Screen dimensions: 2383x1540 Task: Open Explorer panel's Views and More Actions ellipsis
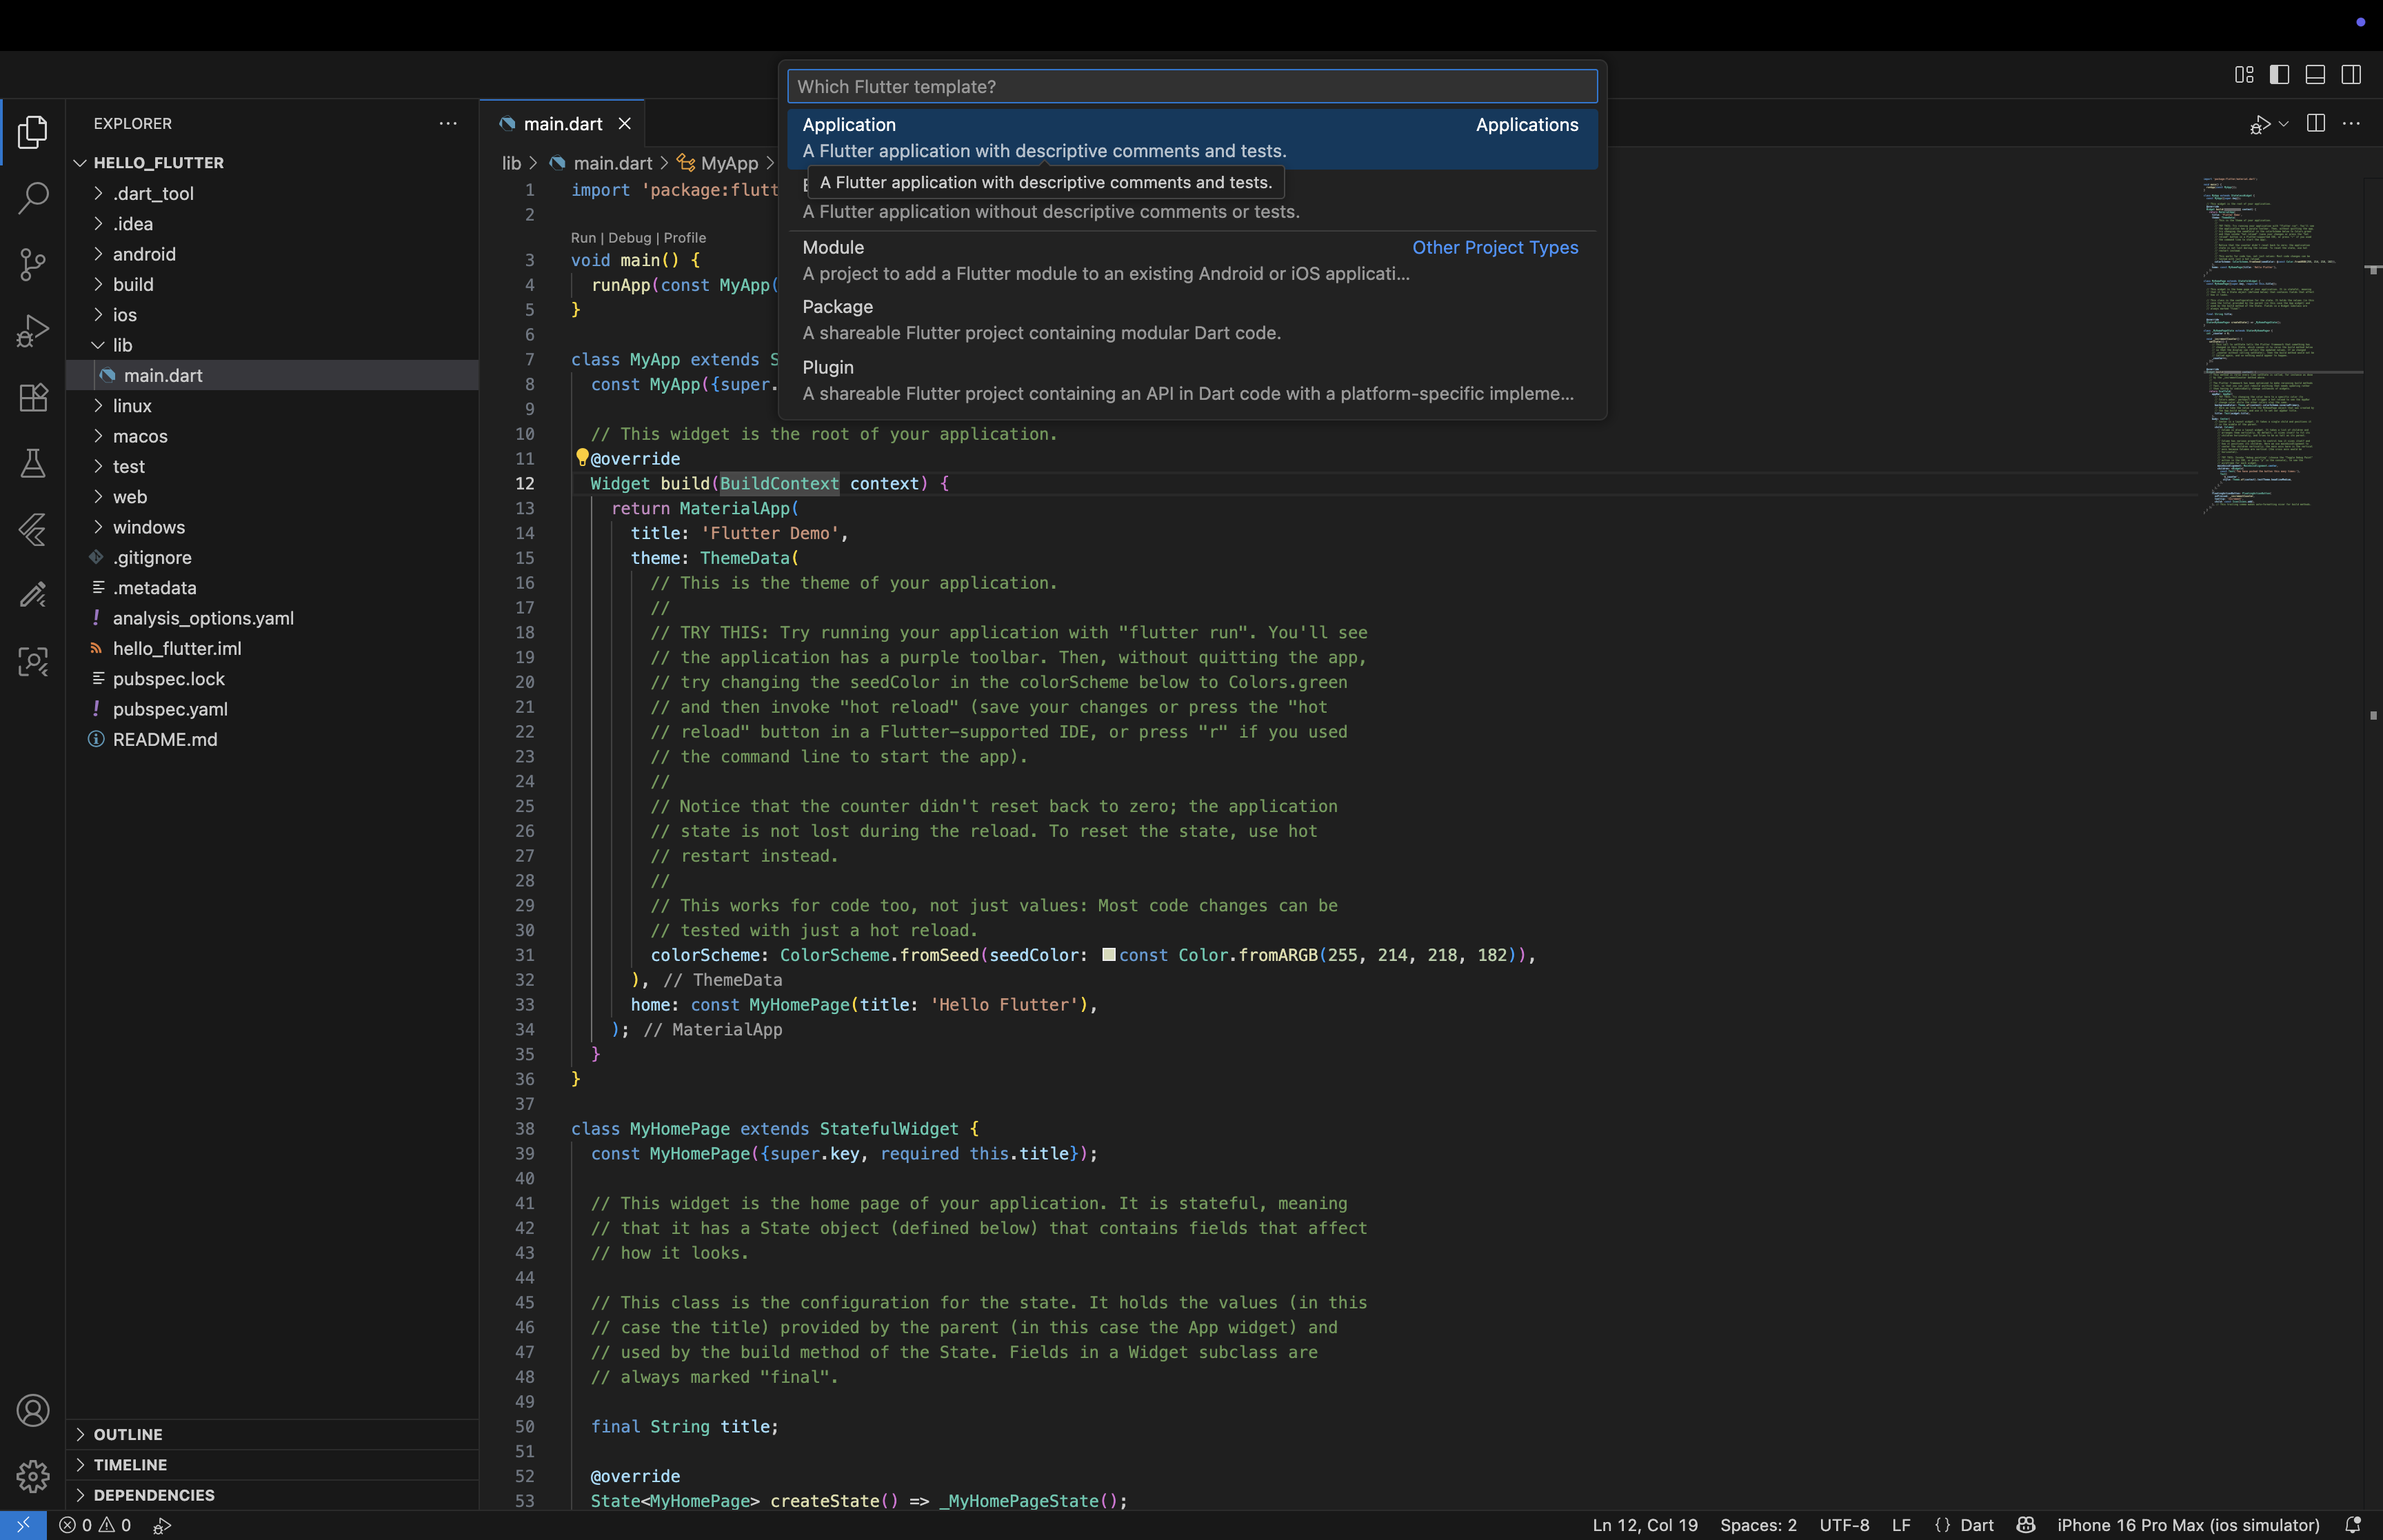pos(448,123)
